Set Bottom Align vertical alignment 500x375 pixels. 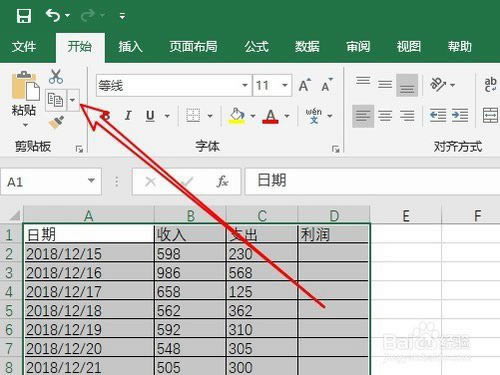(x=407, y=86)
